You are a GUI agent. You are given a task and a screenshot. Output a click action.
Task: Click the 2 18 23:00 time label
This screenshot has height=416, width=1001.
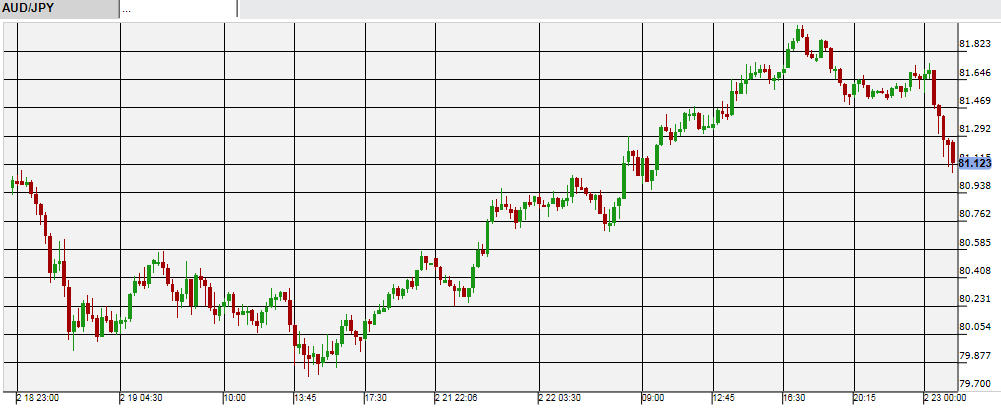click(x=38, y=398)
